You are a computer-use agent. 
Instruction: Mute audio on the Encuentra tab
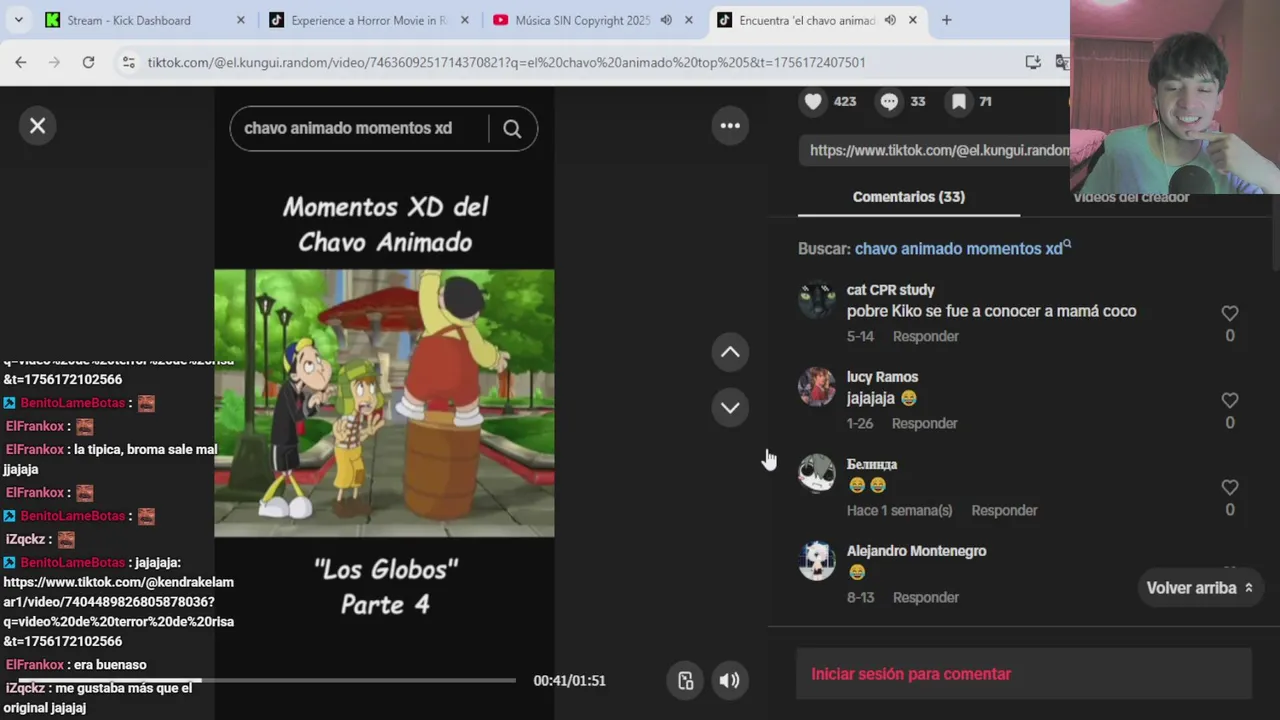tap(890, 20)
